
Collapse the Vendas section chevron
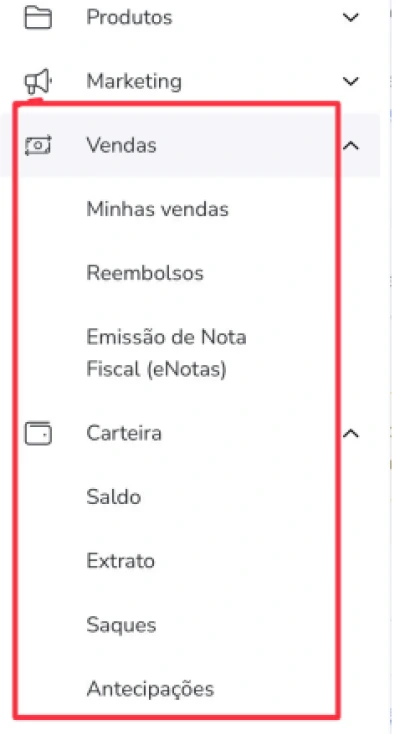click(350, 146)
